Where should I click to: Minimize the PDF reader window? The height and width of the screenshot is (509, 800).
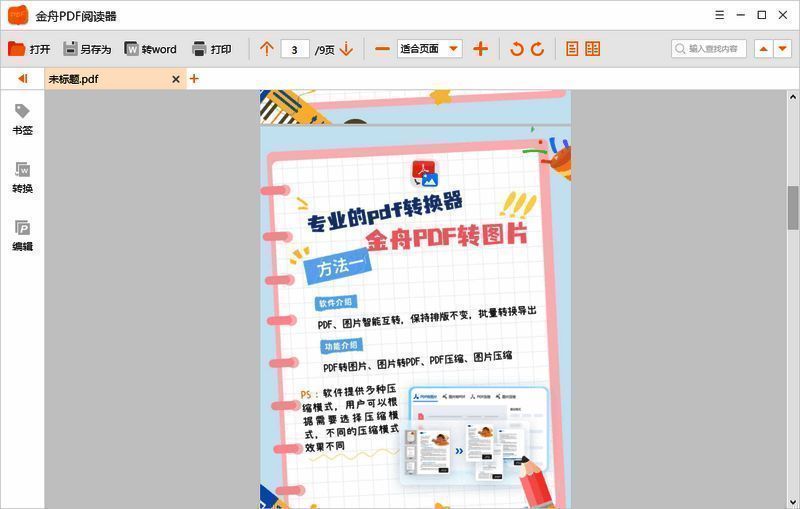click(x=741, y=15)
